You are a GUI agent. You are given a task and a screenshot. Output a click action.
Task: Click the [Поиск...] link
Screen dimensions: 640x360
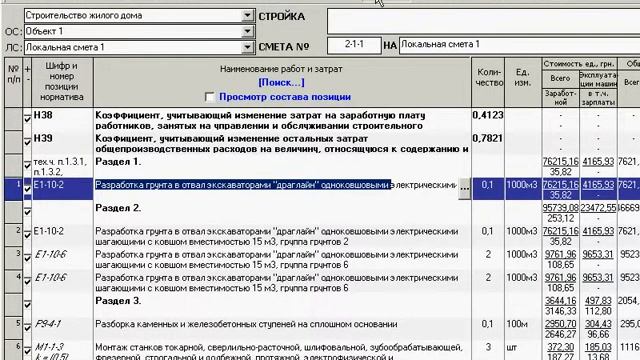click(281, 82)
